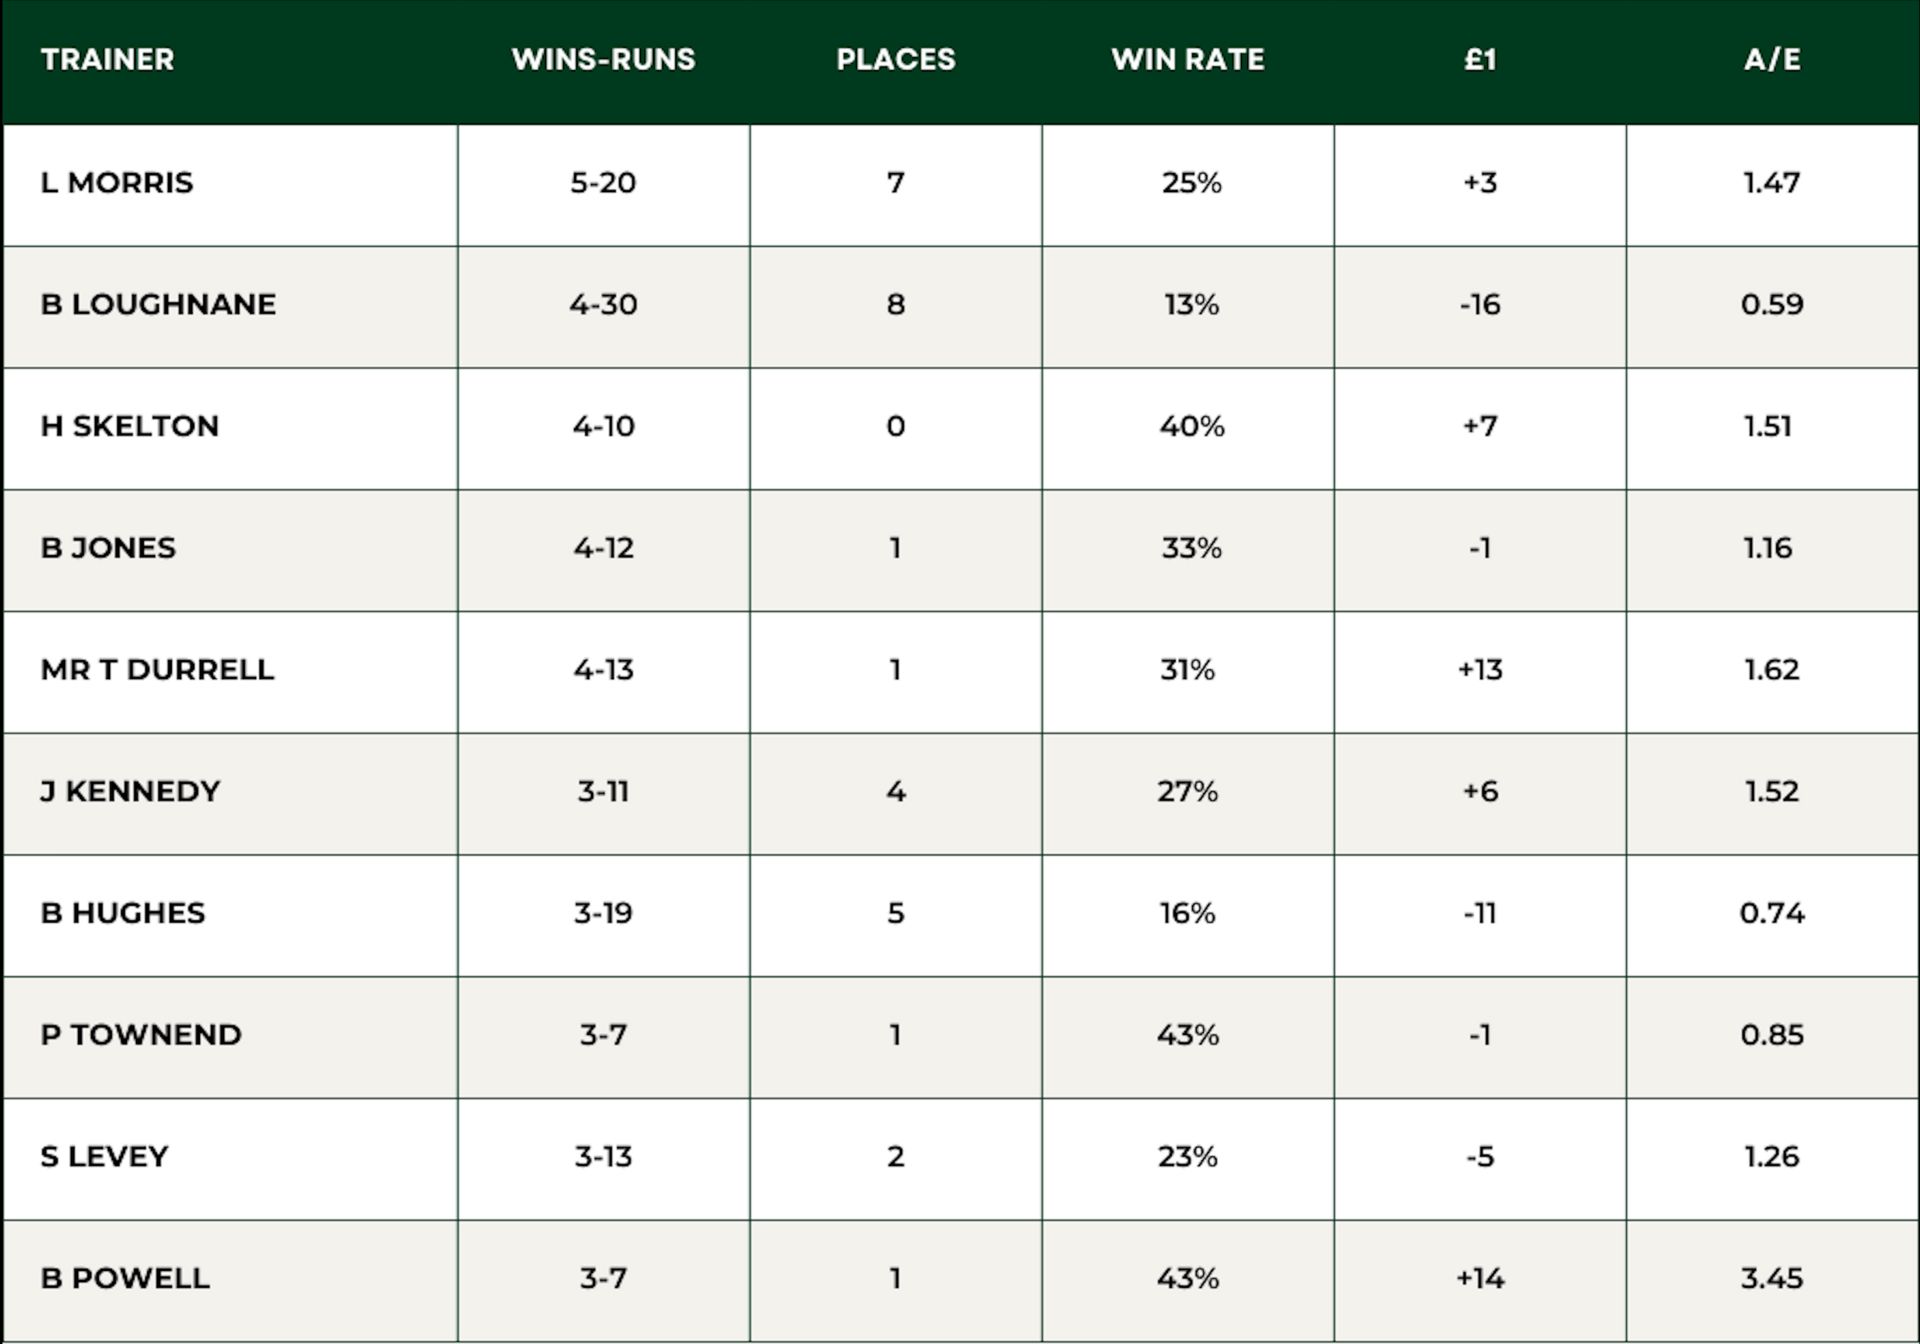Click the B HUGHES trainer name
This screenshot has width=1920, height=1344.
123,913
